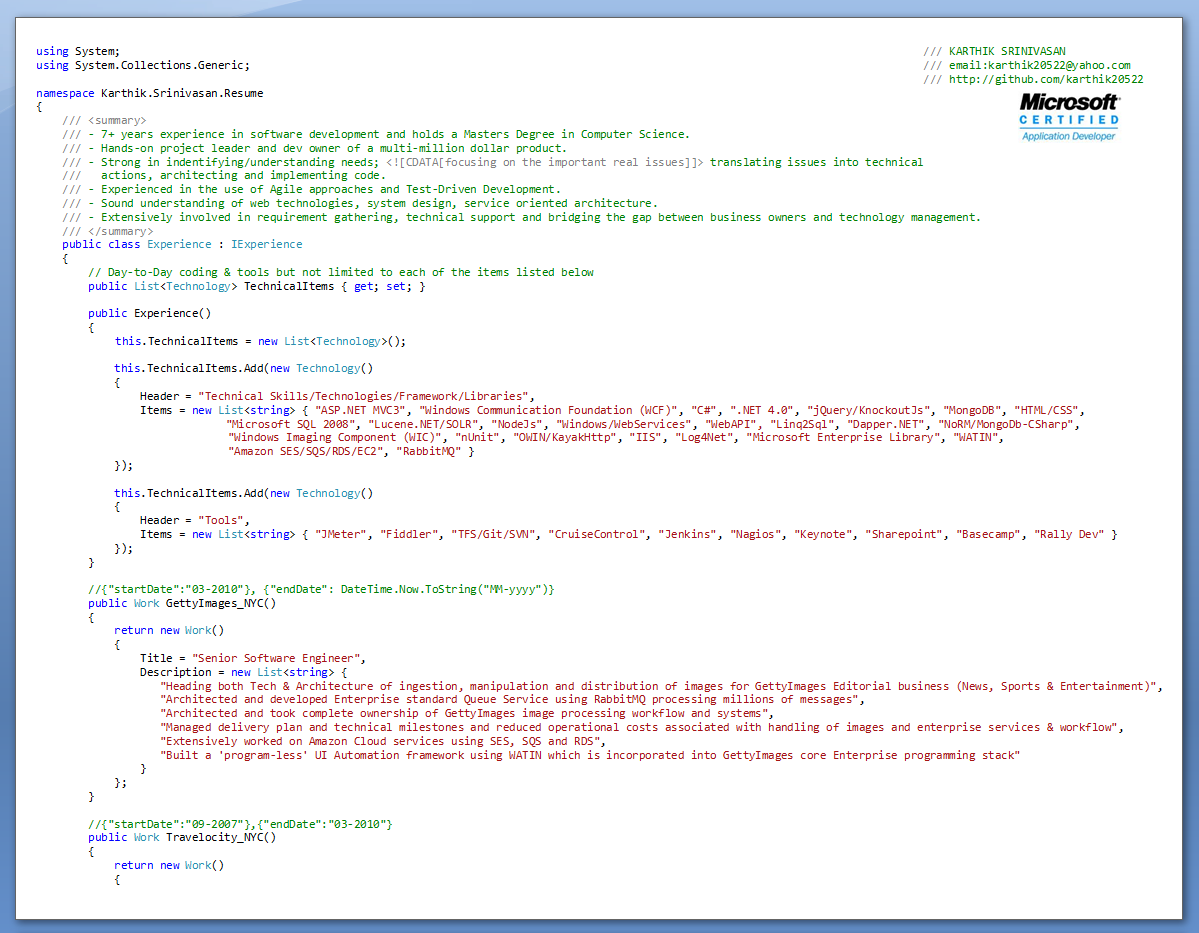Click the "Enterprise standard Queue Service" description line
Image resolution: width=1199 pixels, height=933 pixels.
(512, 699)
